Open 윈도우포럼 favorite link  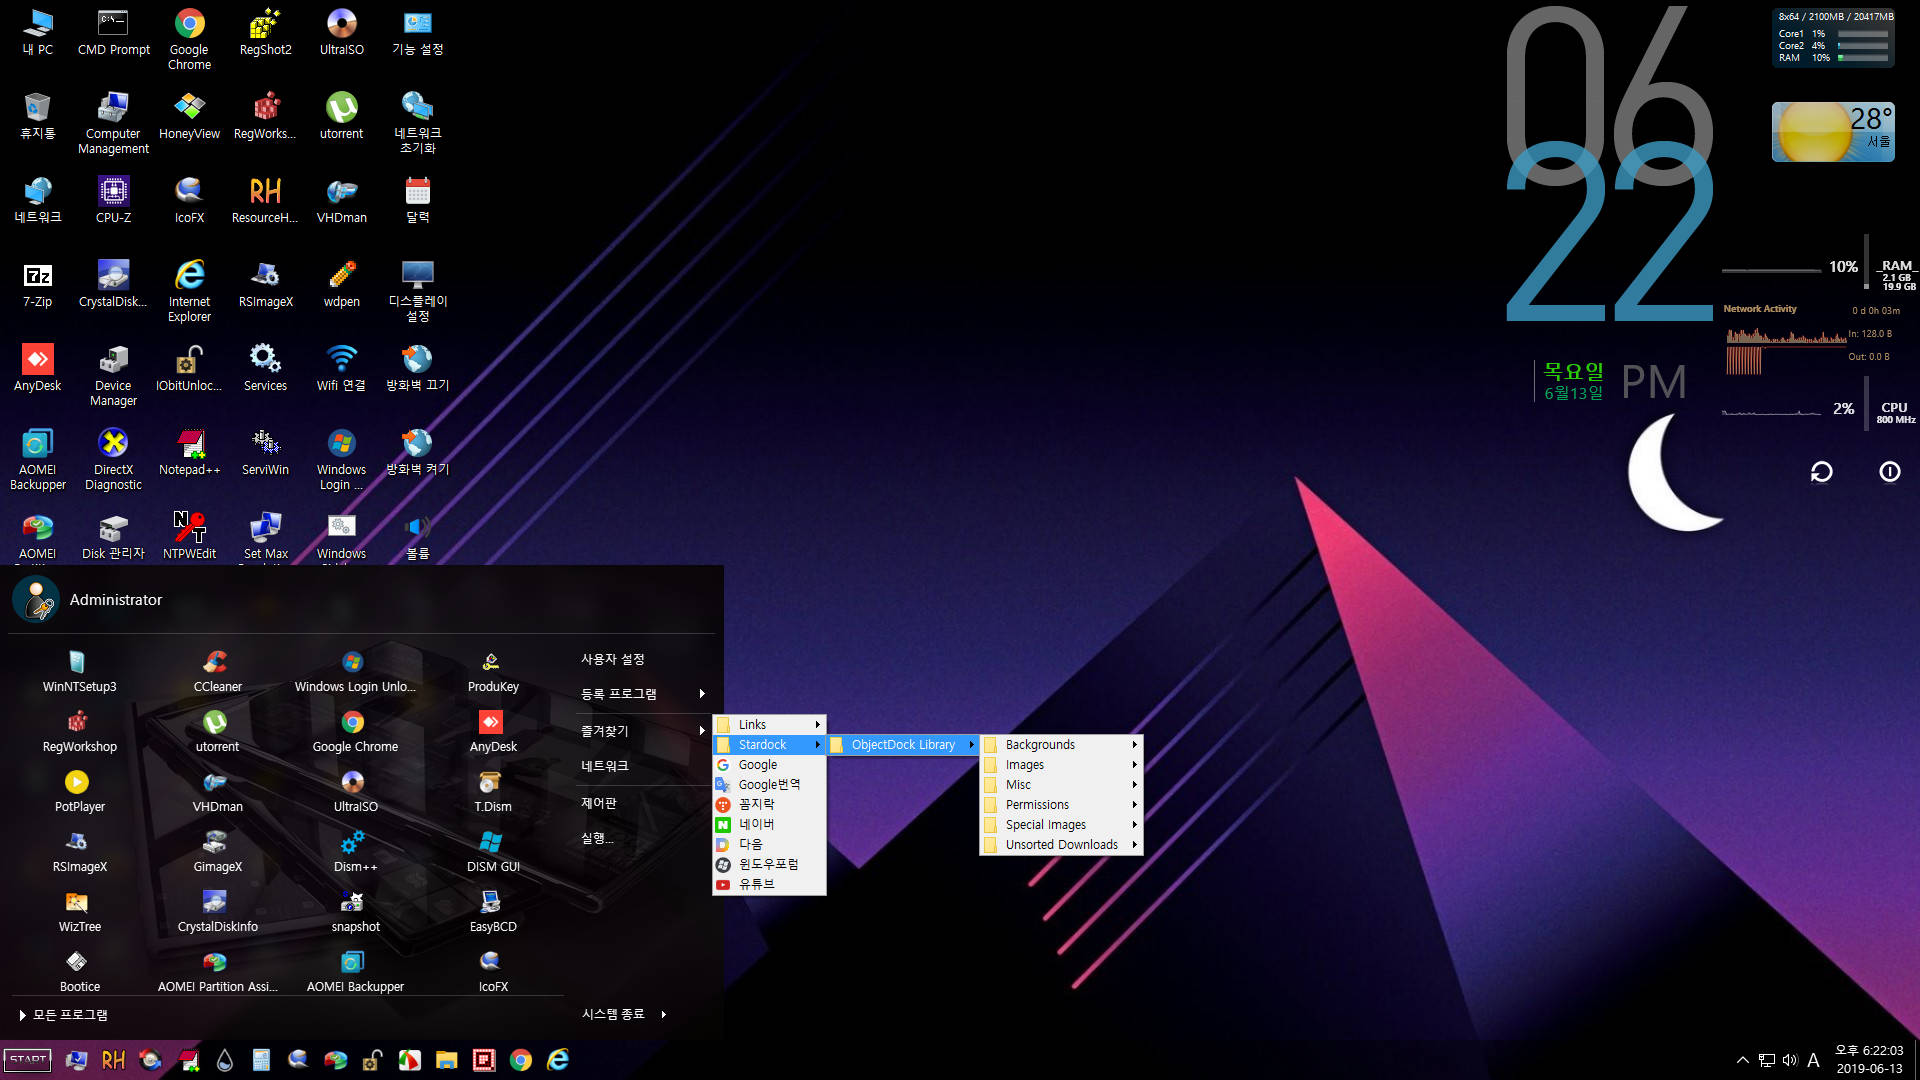click(769, 865)
